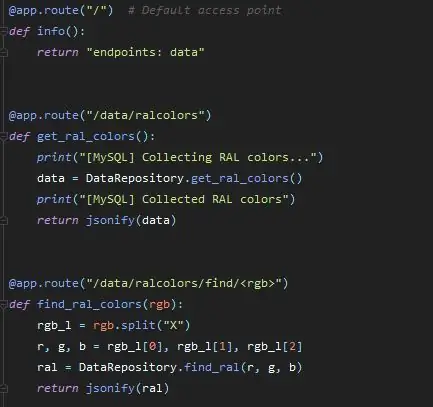This screenshot has height=407, width=433.
Task: Collapse the info function fold marker
Action: (x=4, y=31)
